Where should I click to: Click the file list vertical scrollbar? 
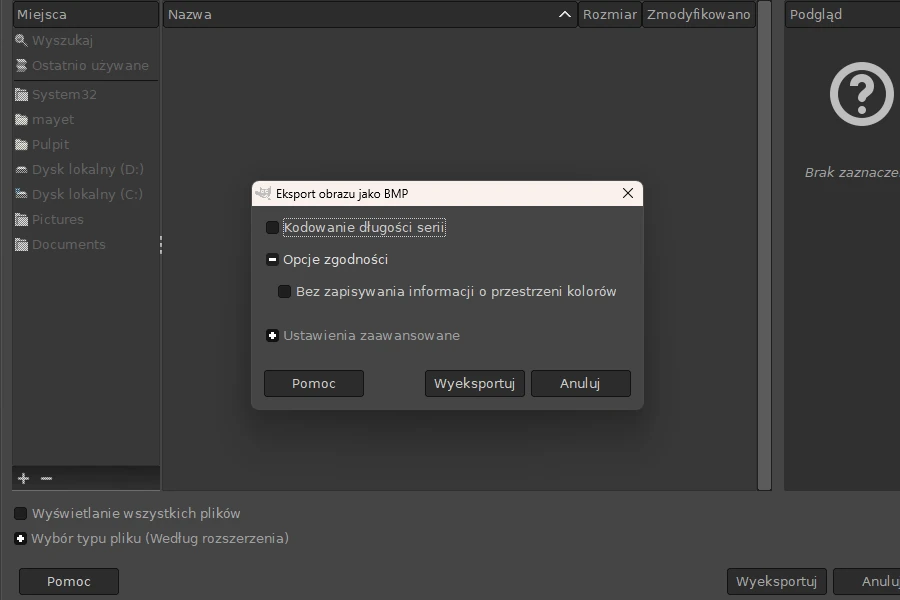tap(764, 246)
